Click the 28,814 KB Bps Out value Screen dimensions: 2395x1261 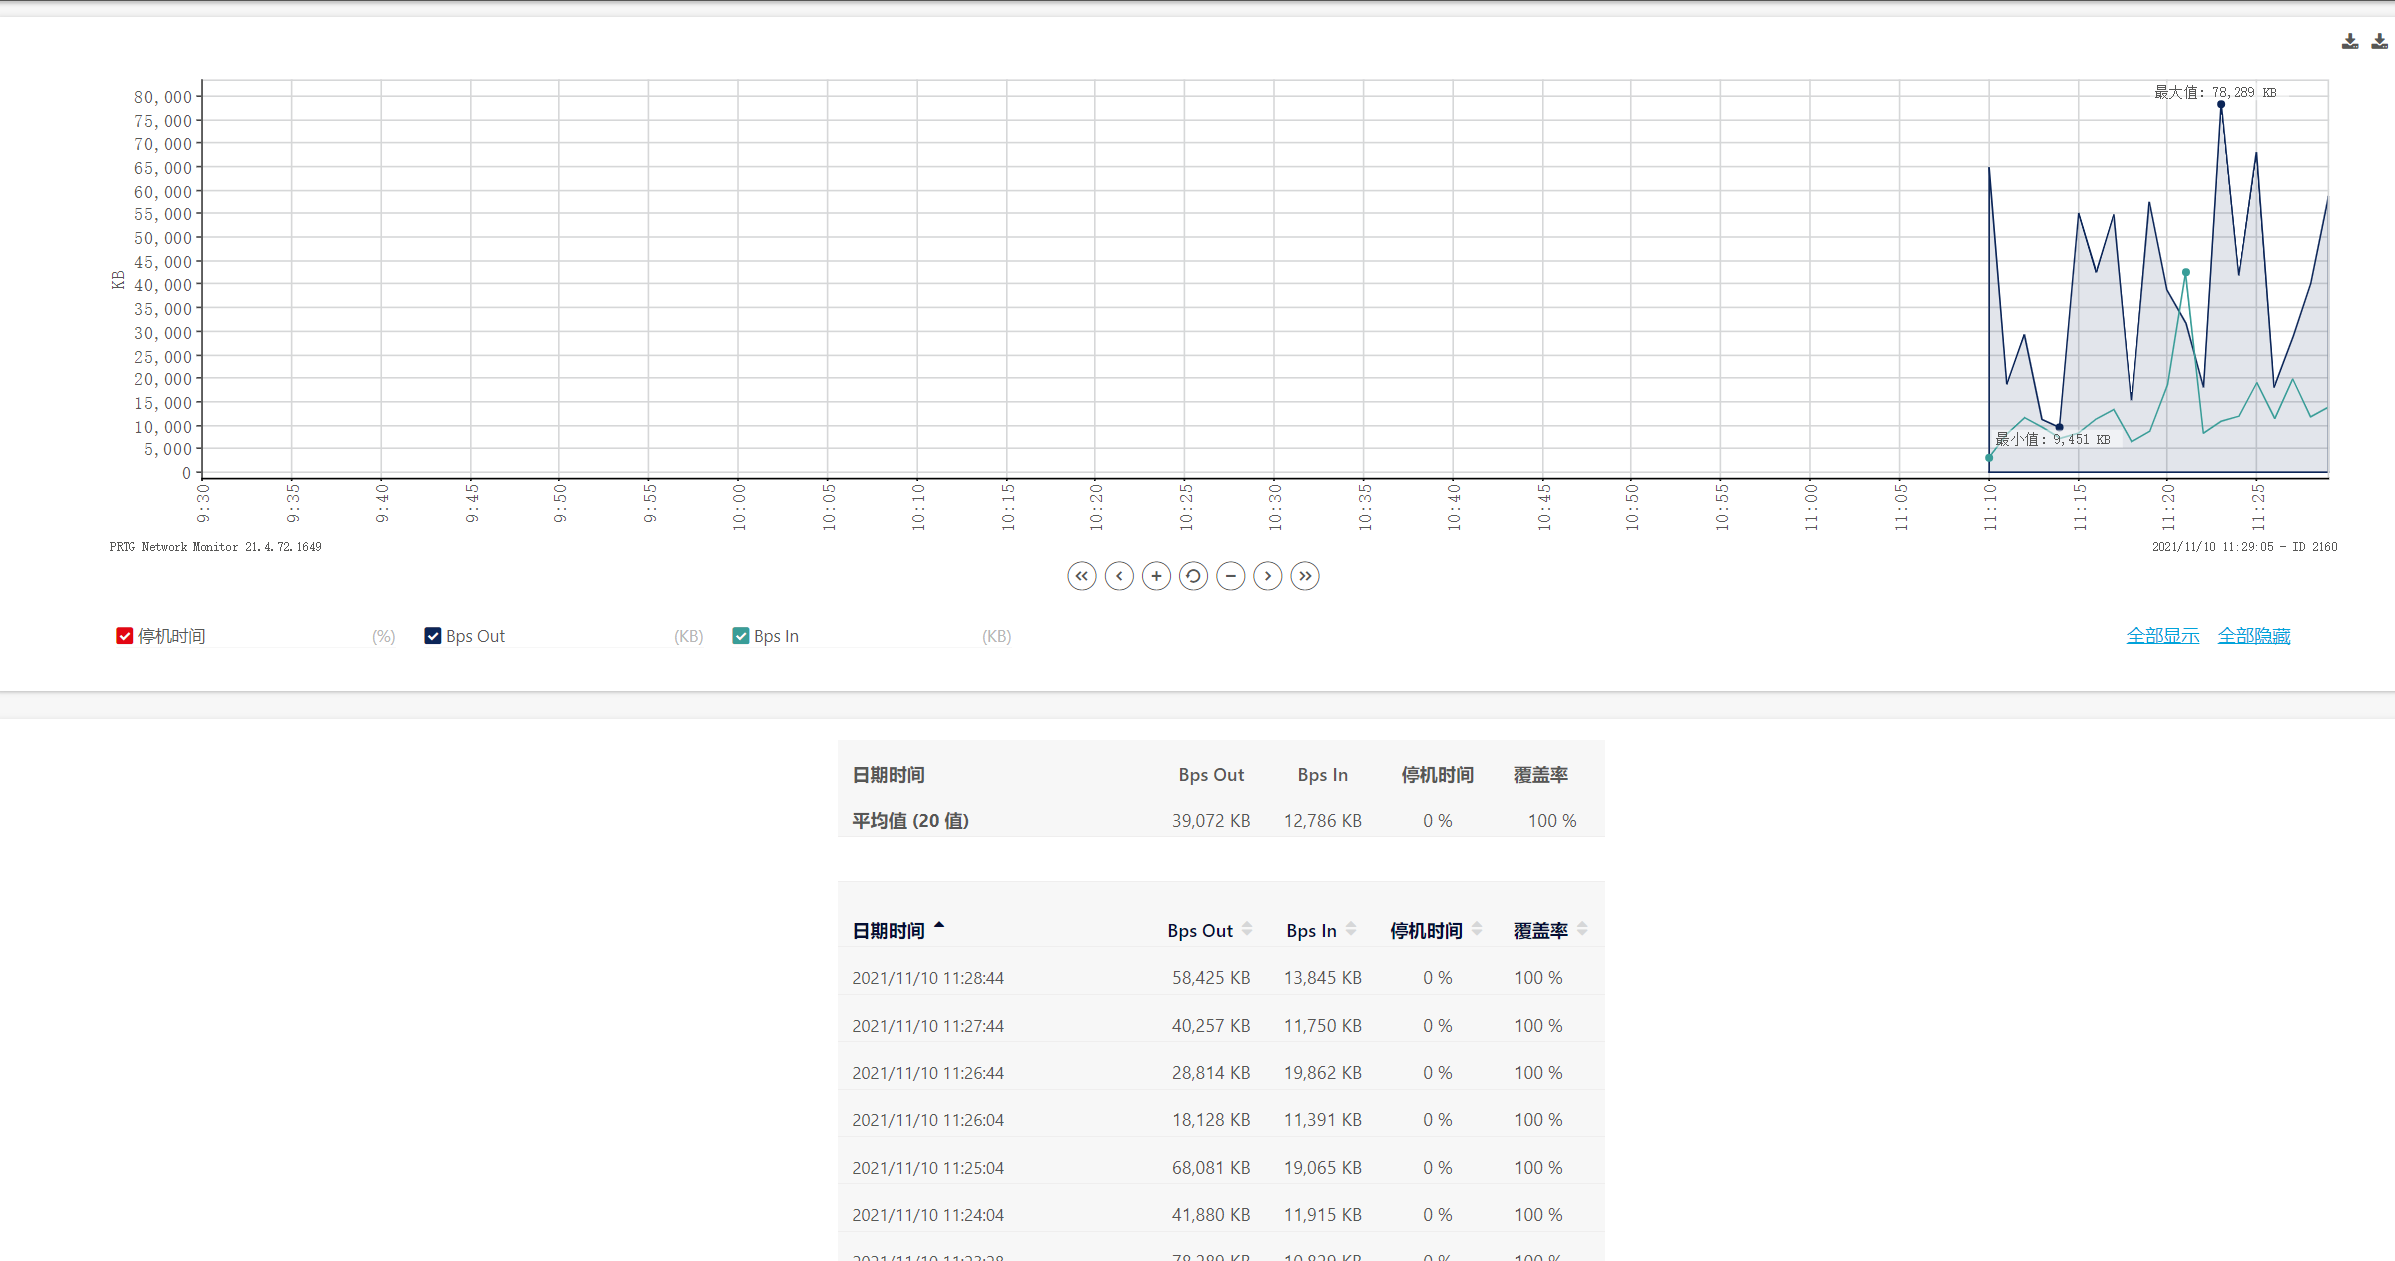(x=1211, y=1073)
